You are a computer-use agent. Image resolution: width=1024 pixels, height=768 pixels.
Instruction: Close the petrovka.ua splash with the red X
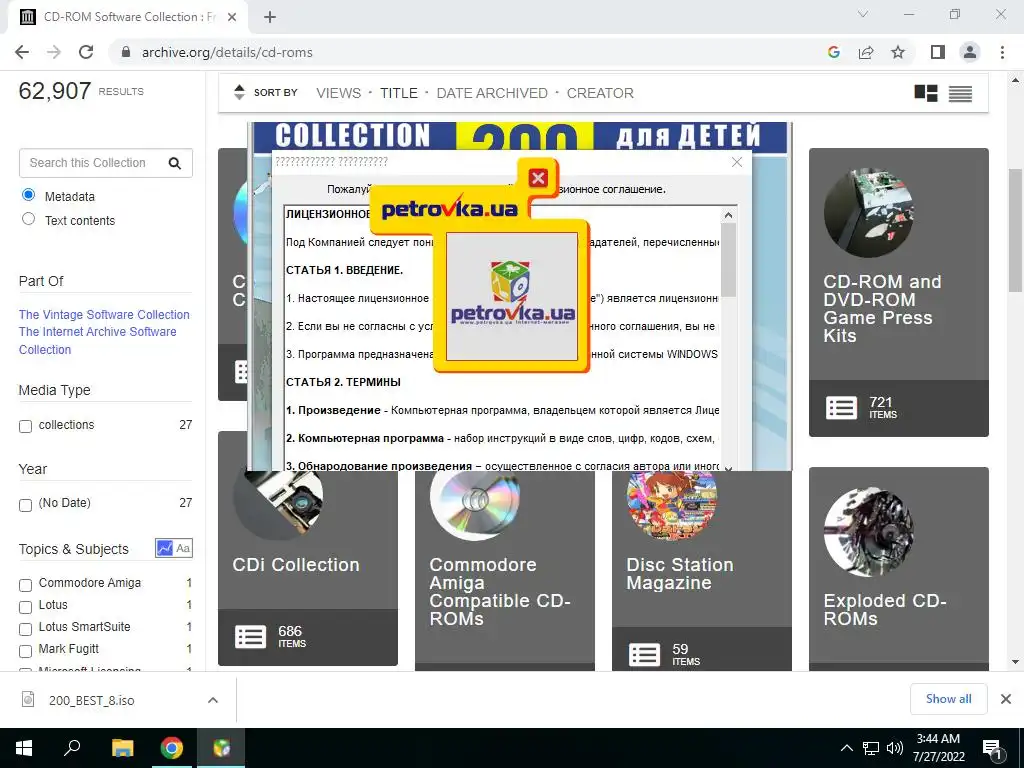click(x=538, y=178)
